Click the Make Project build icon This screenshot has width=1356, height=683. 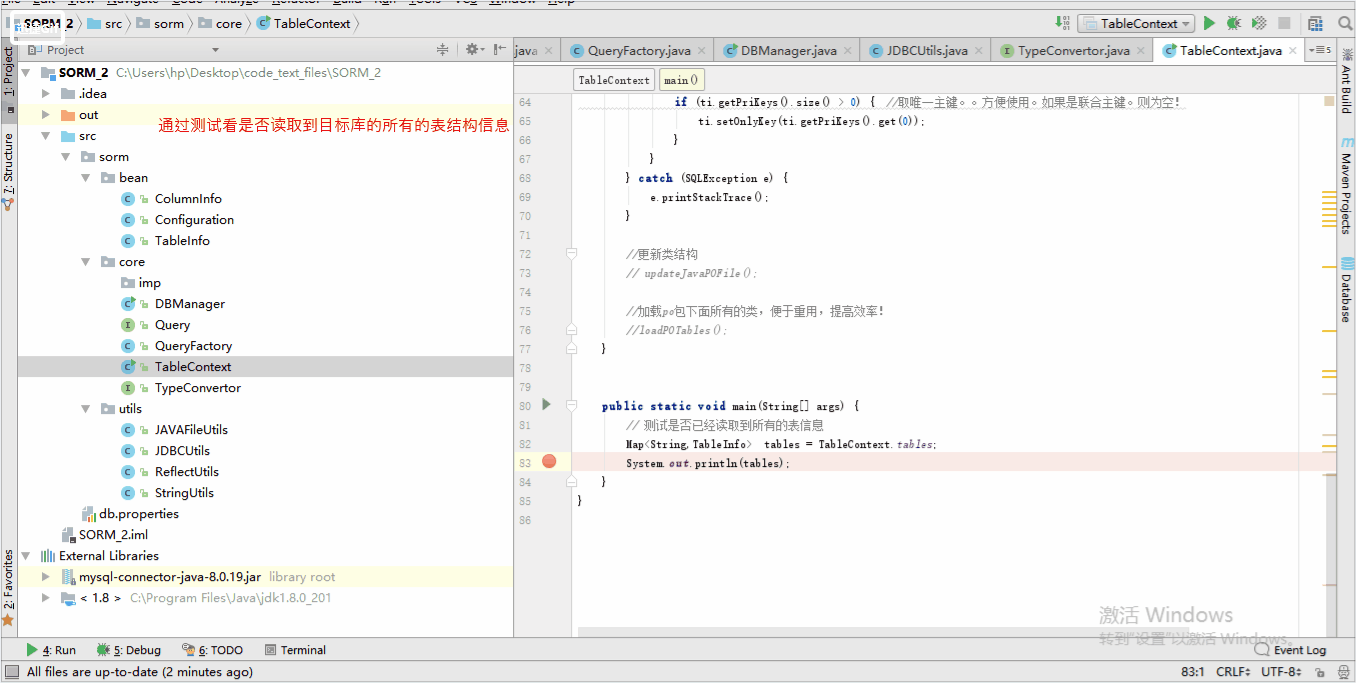click(x=1062, y=23)
